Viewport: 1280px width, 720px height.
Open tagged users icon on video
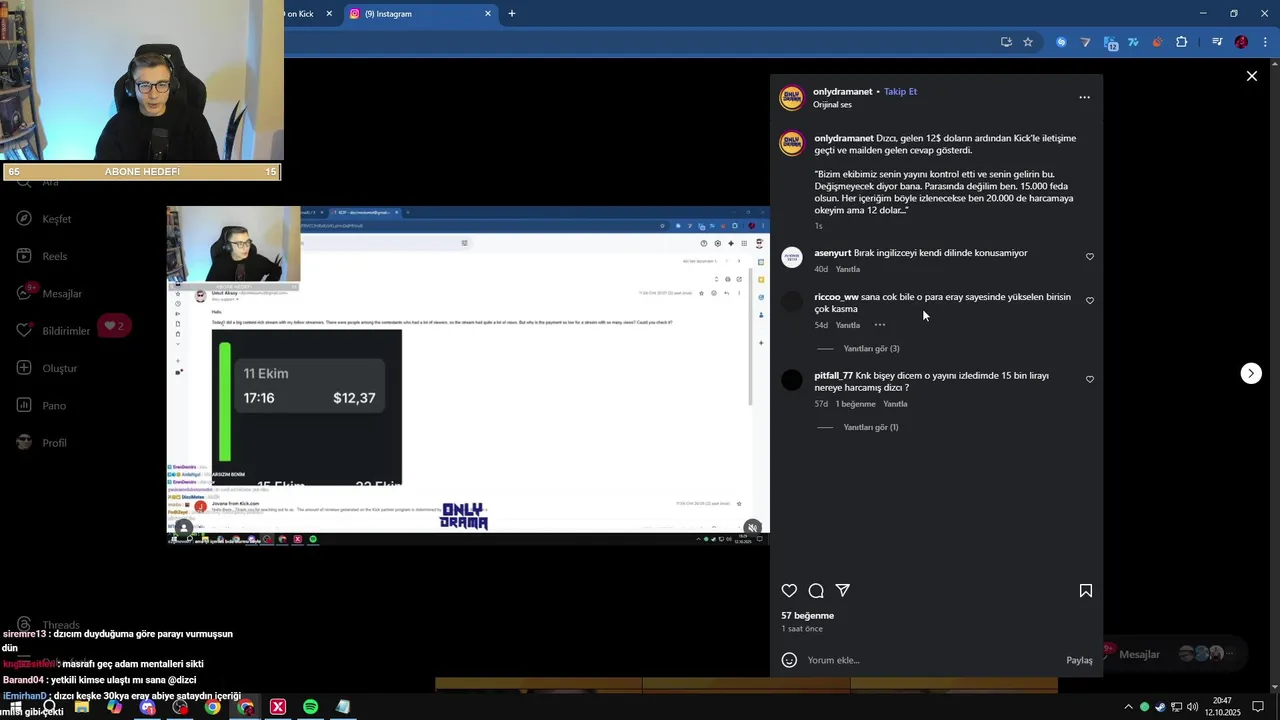tap(183, 528)
